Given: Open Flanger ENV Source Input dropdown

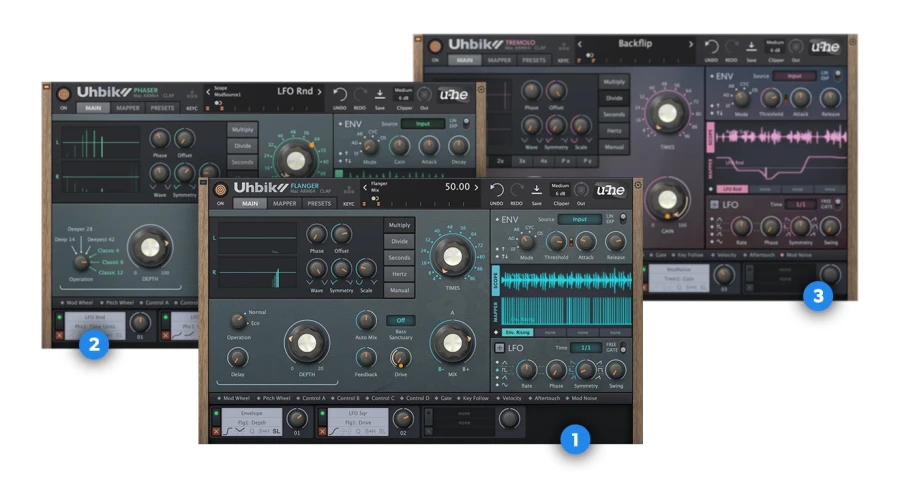Looking at the screenshot, I should click(x=580, y=219).
